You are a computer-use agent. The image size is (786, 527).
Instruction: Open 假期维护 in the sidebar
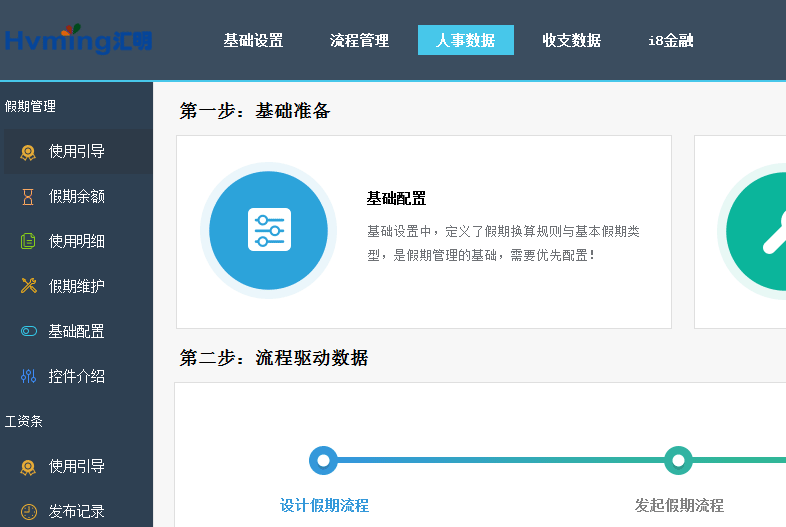78,286
